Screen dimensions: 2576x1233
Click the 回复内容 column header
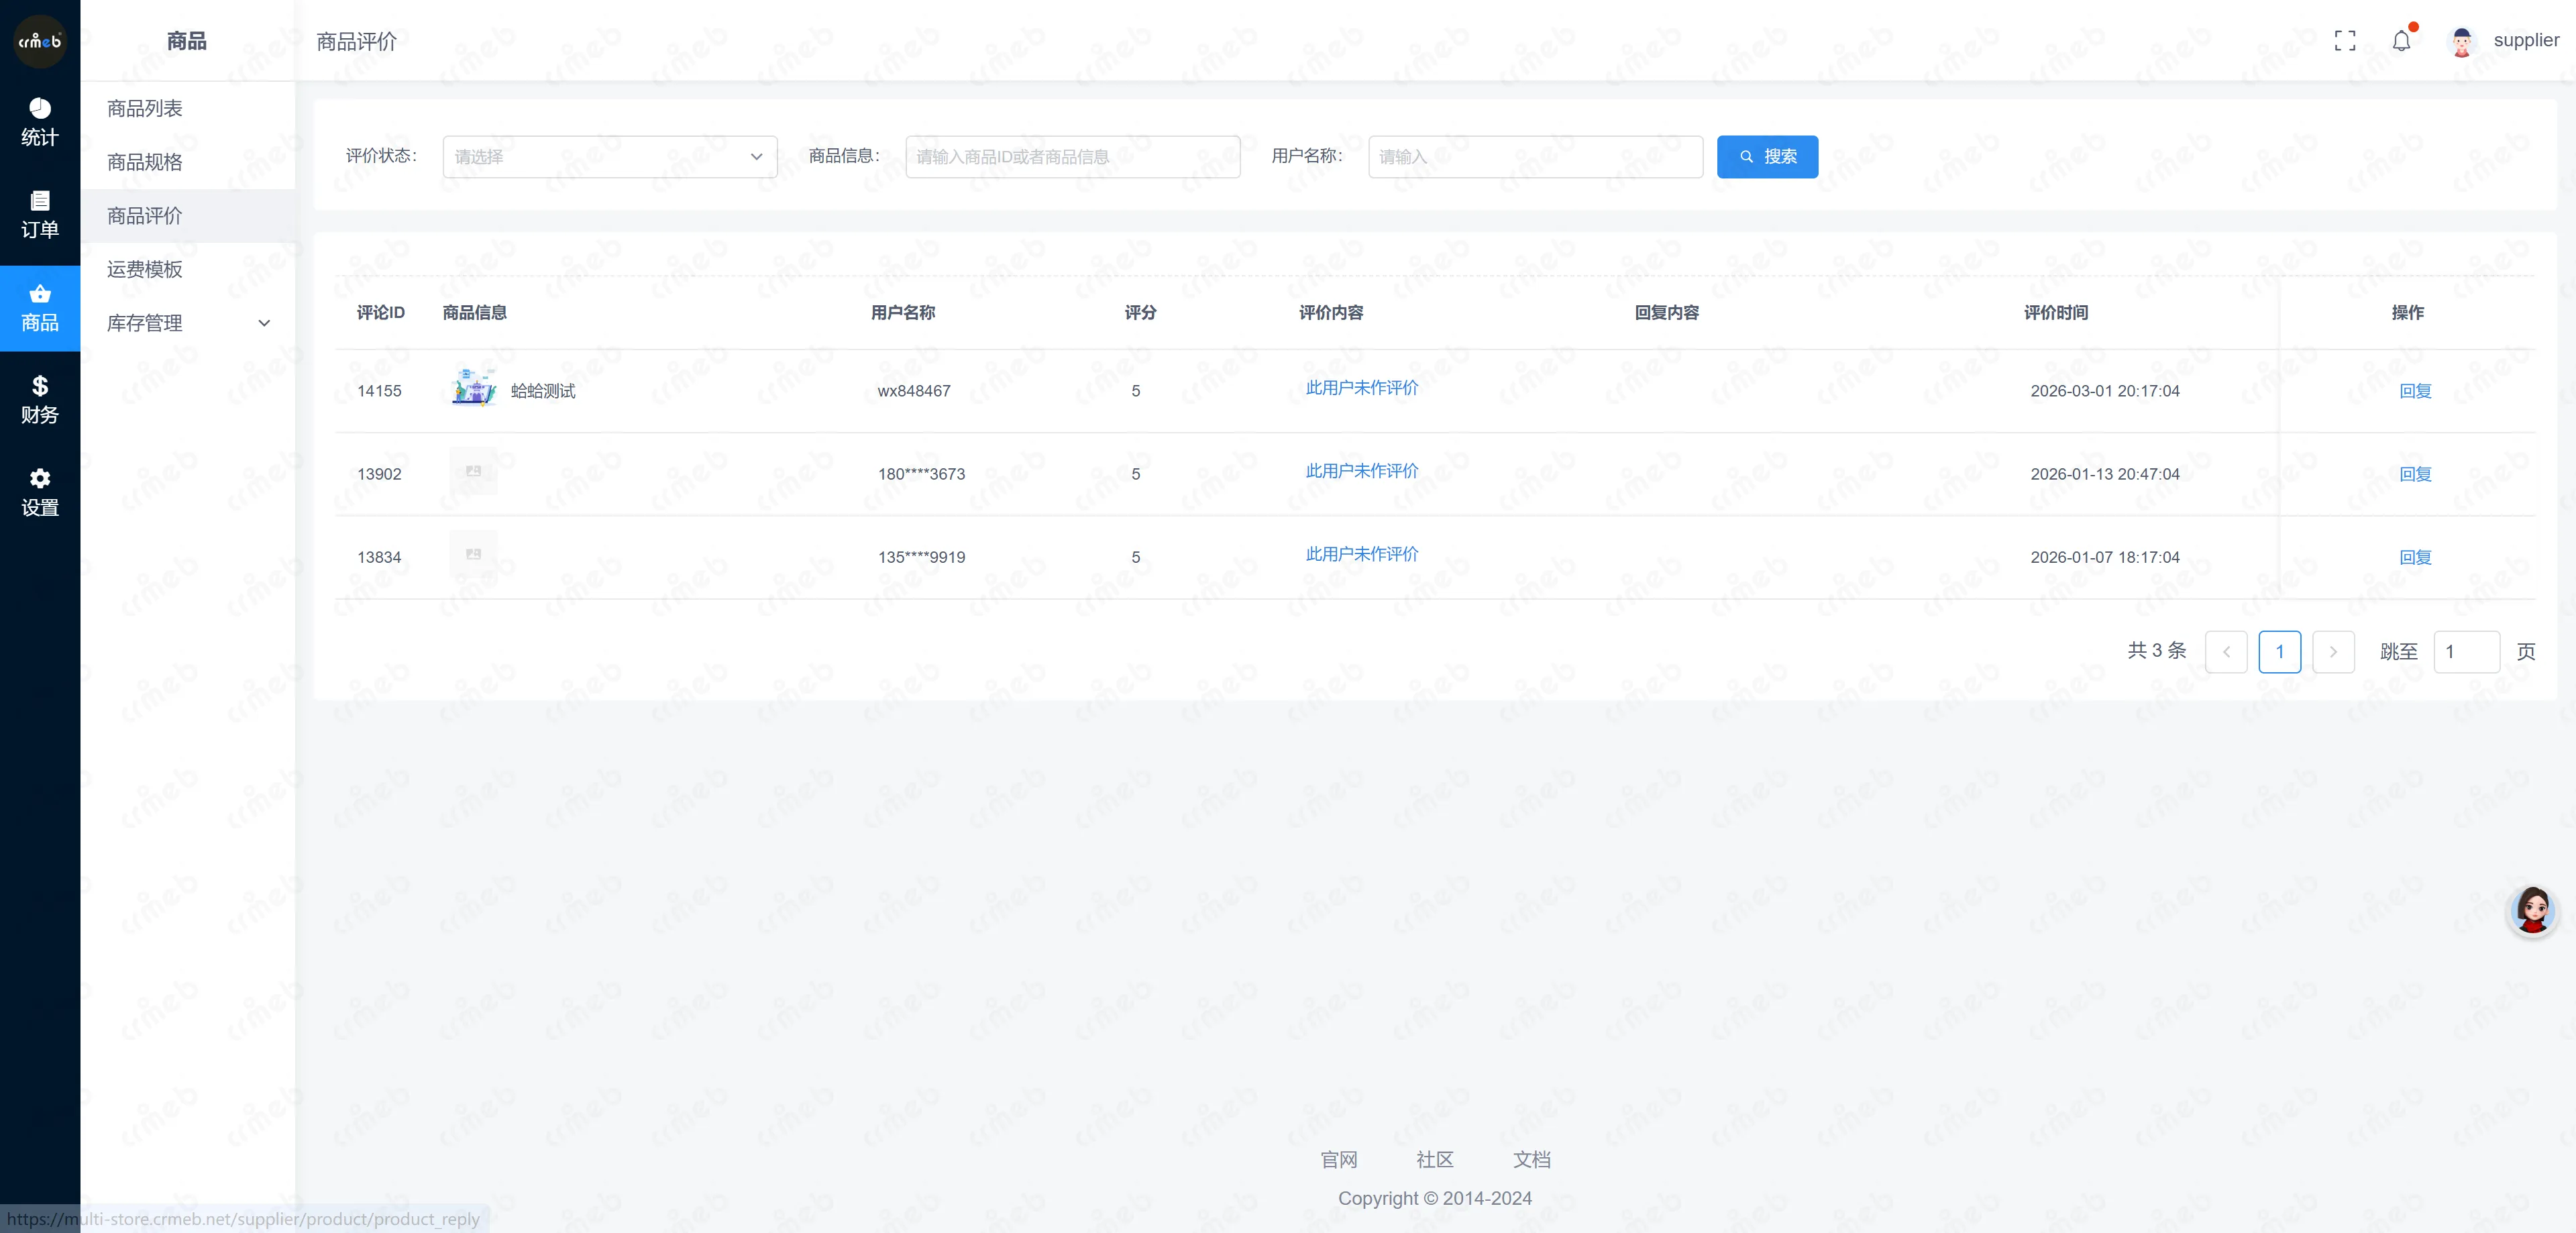click(1667, 313)
